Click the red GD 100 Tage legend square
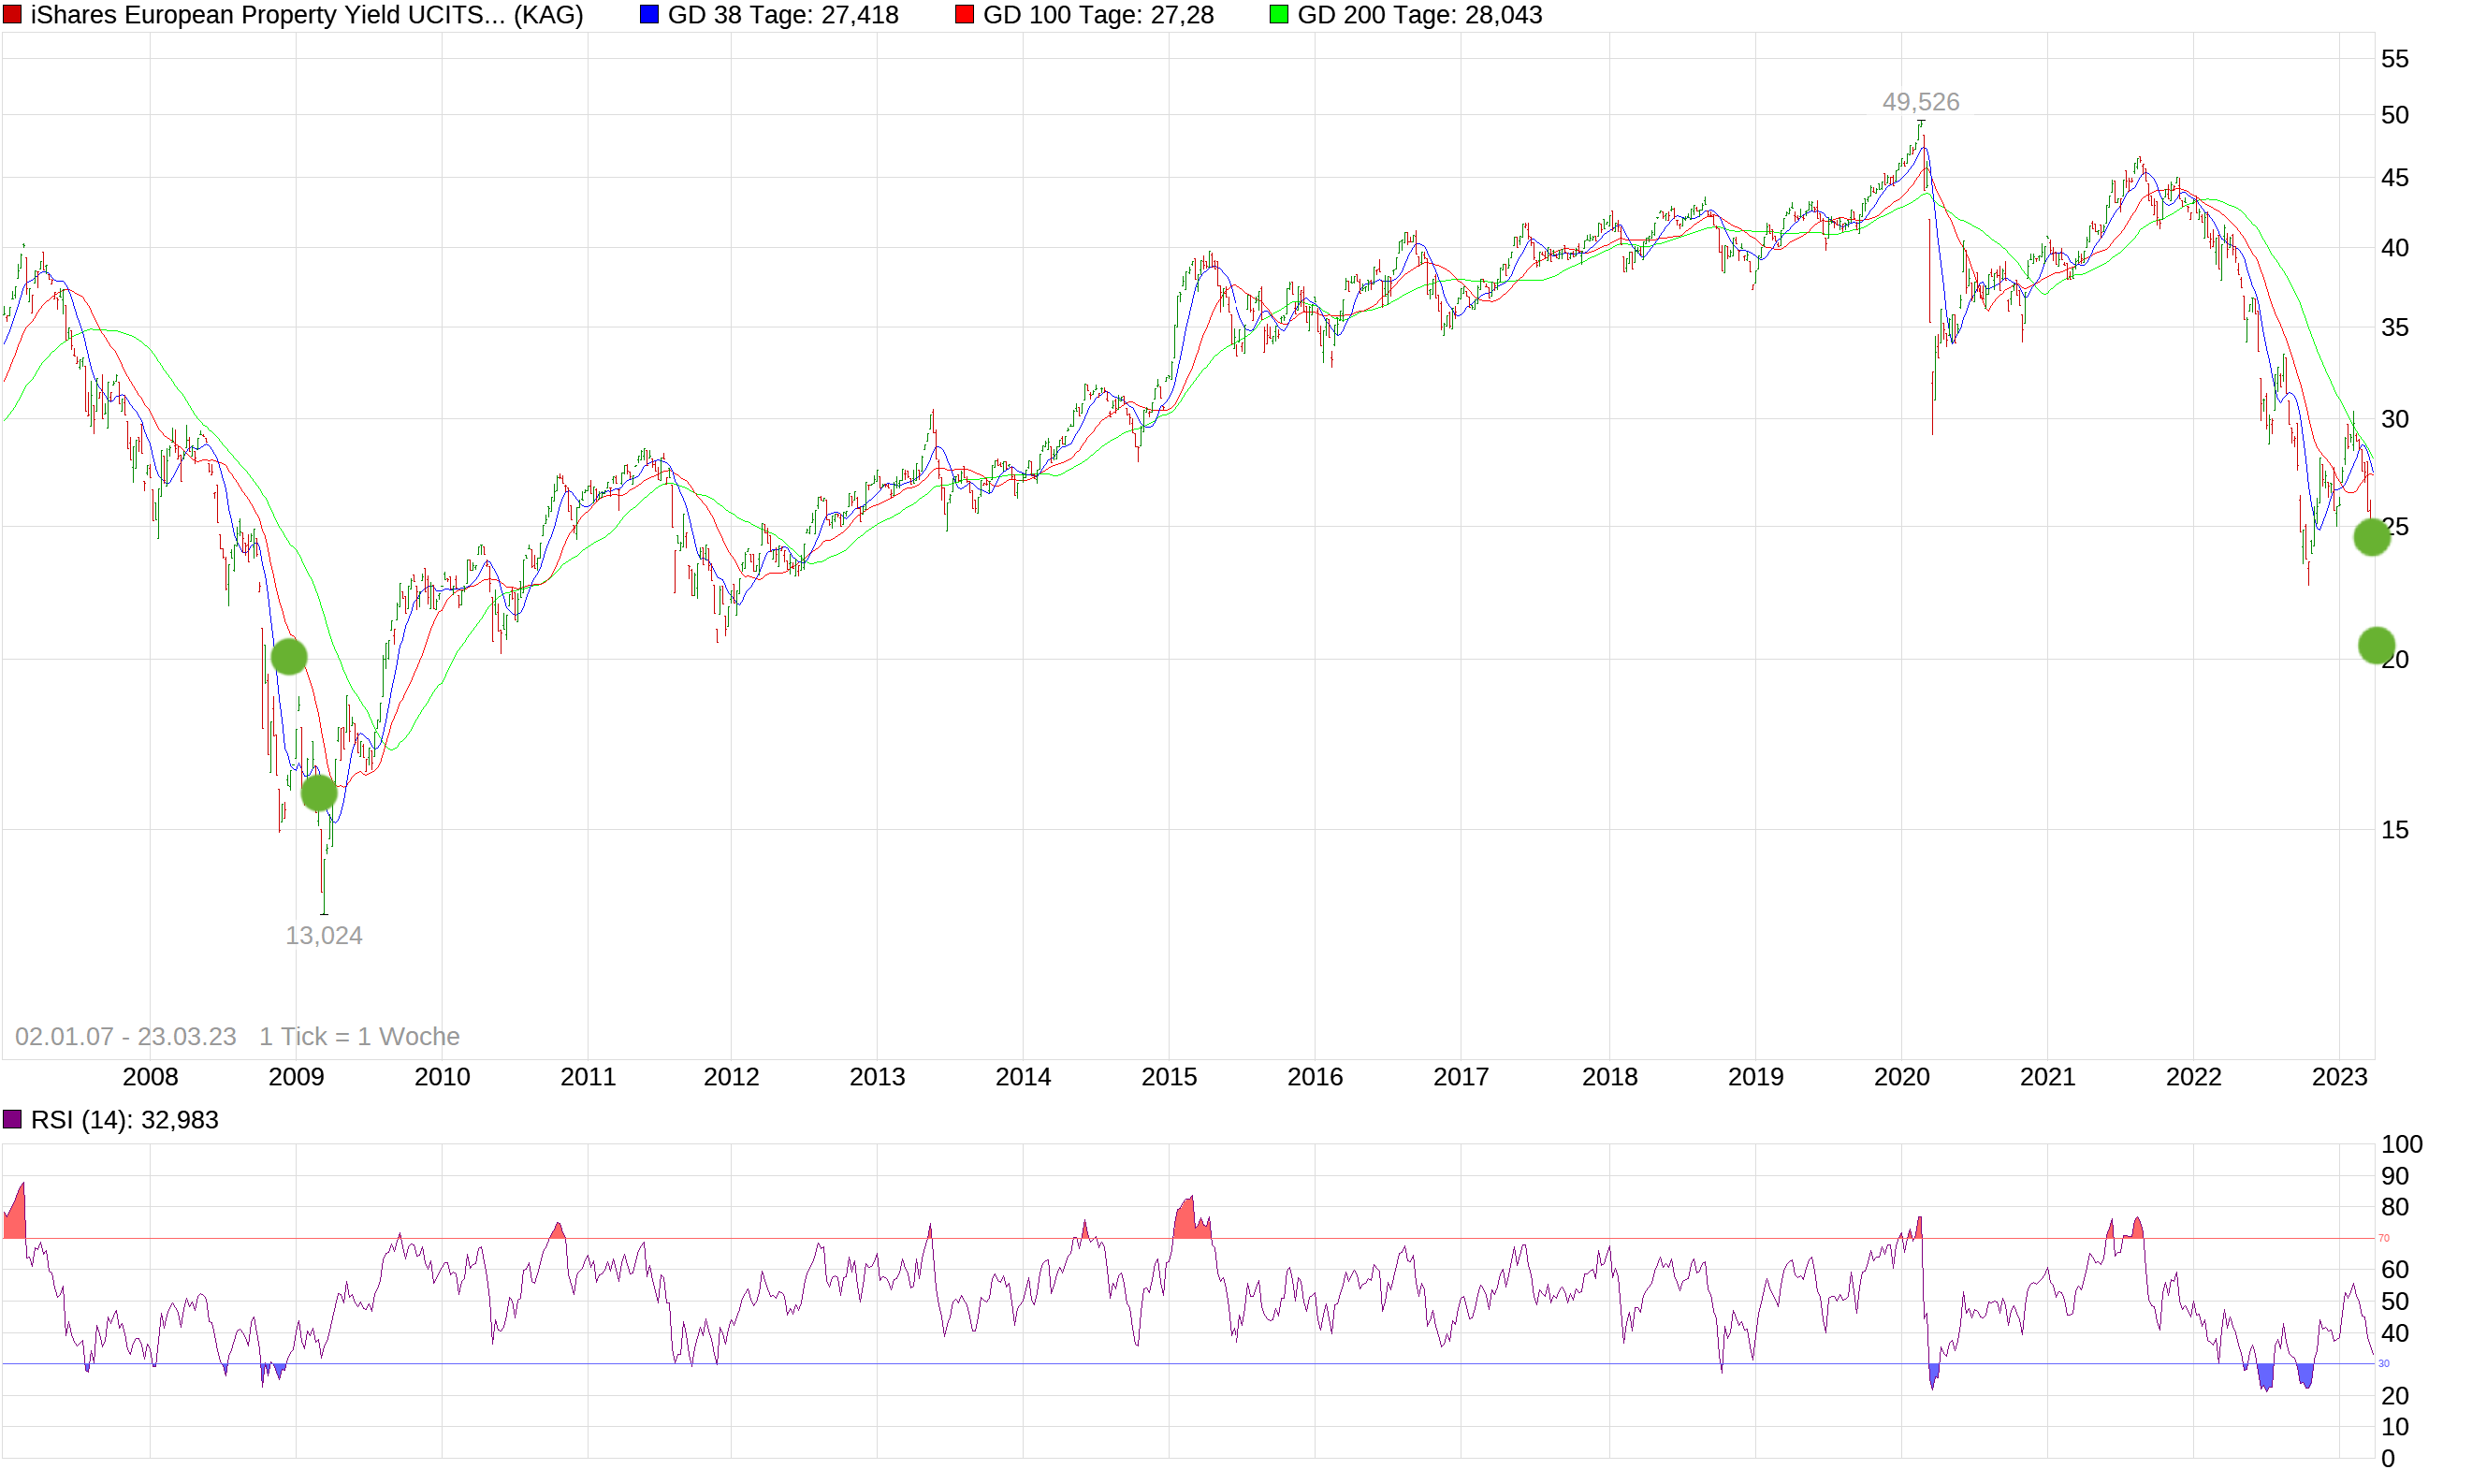 point(964,15)
